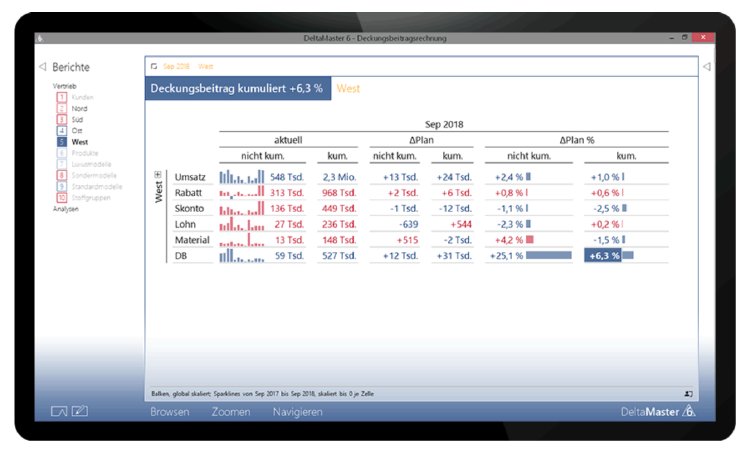Open report 4 Ost icon
746x449 pixels.
pyautogui.click(x=62, y=130)
